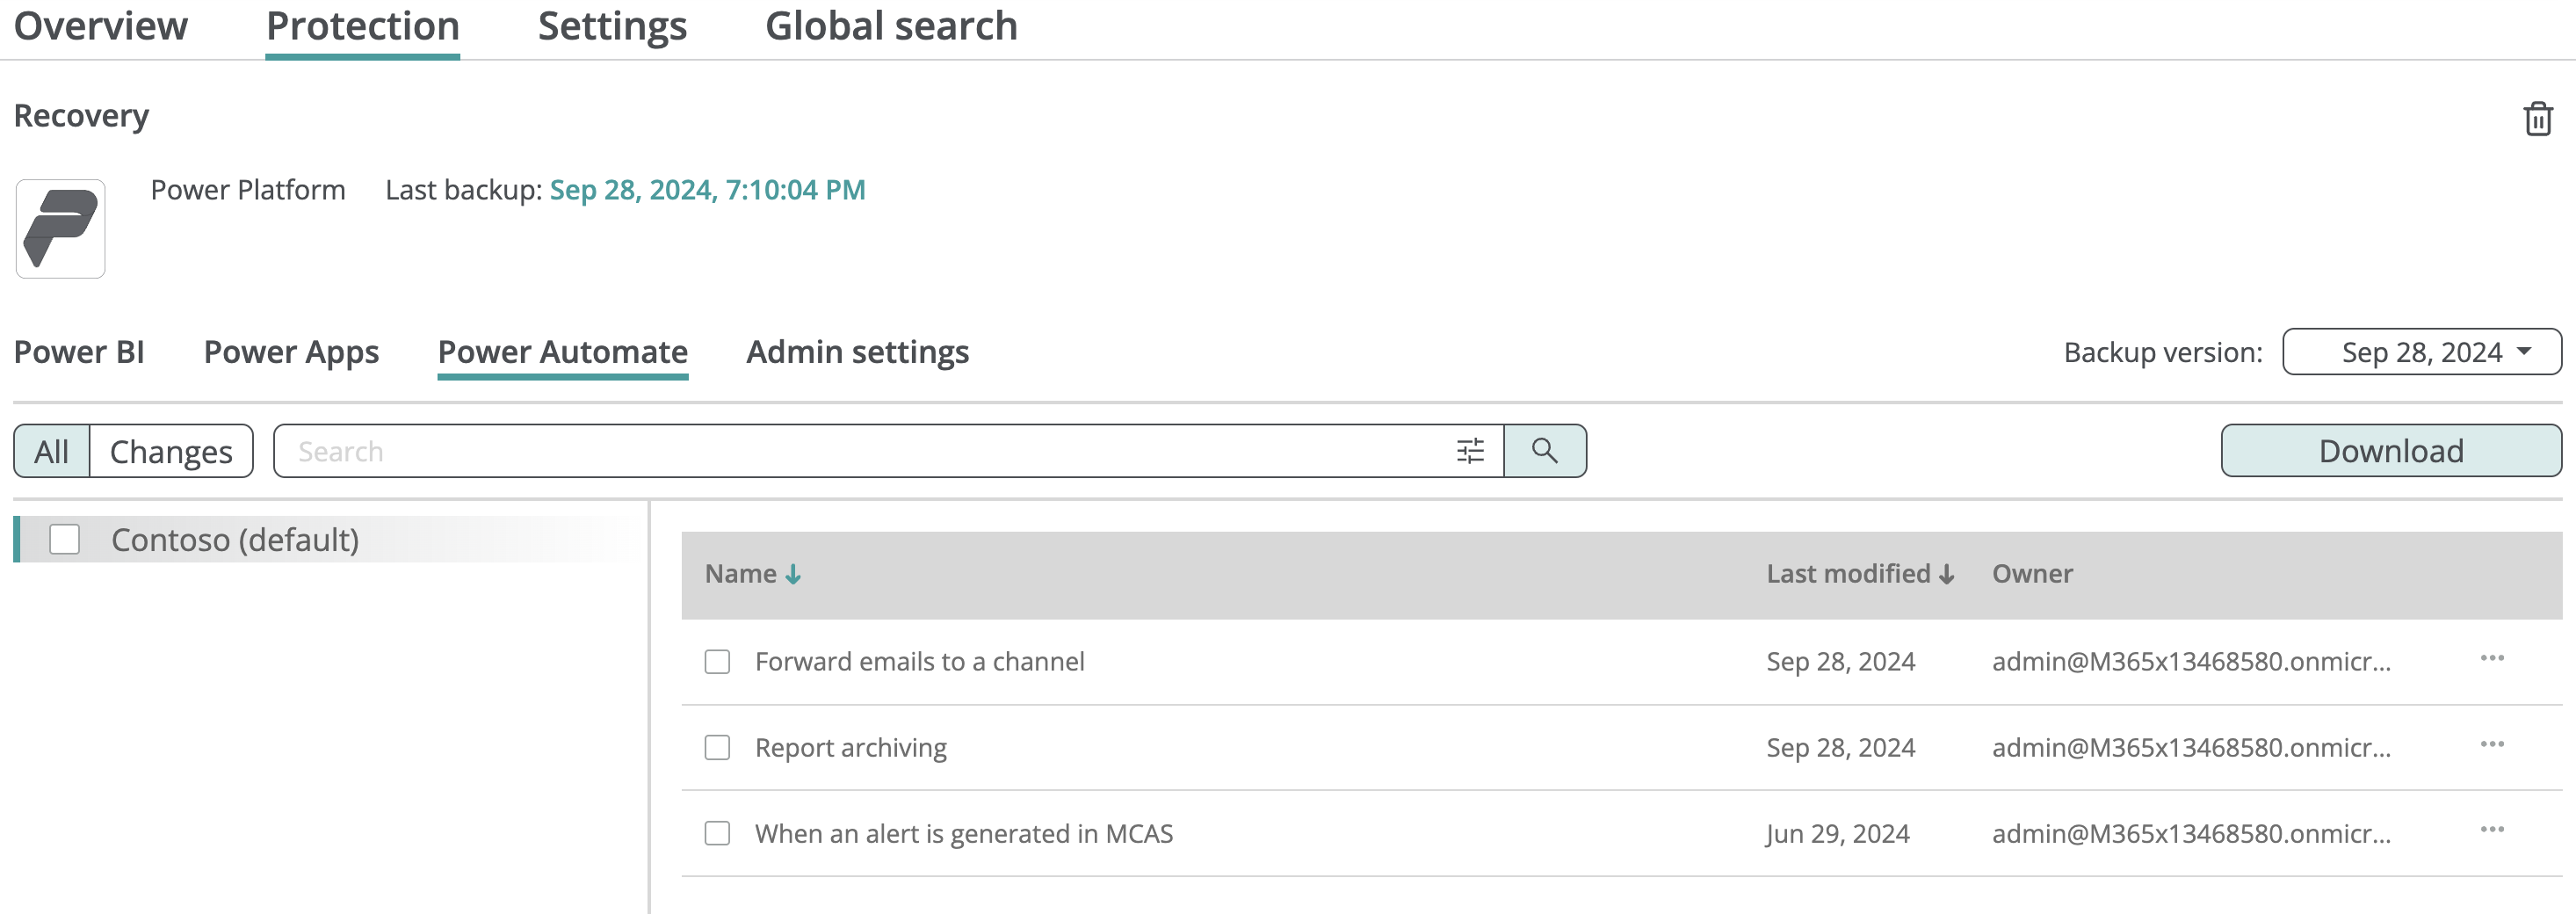This screenshot has height=914, width=2576.
Task: Click the magnifier search button
Action: tap(1544, 451)
